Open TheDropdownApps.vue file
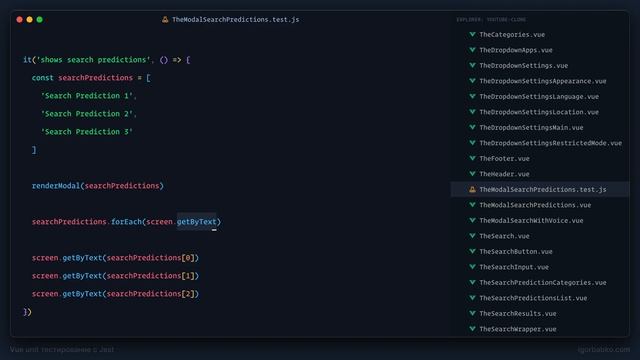 [516, 50]
